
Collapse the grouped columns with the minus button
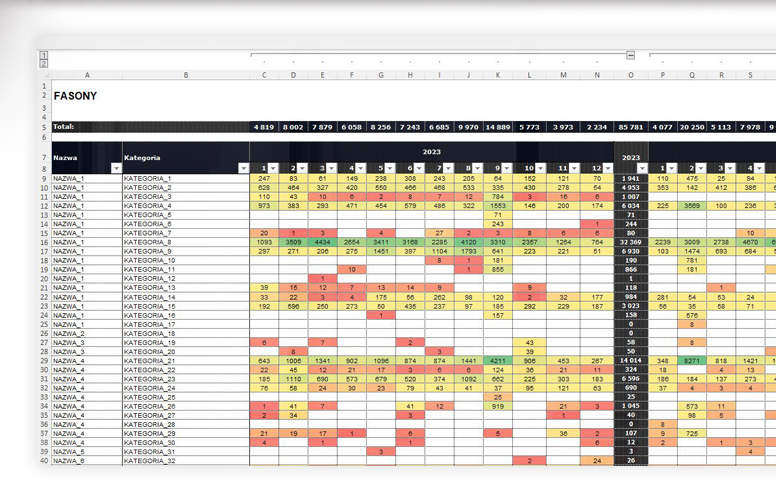click(631, 55)
